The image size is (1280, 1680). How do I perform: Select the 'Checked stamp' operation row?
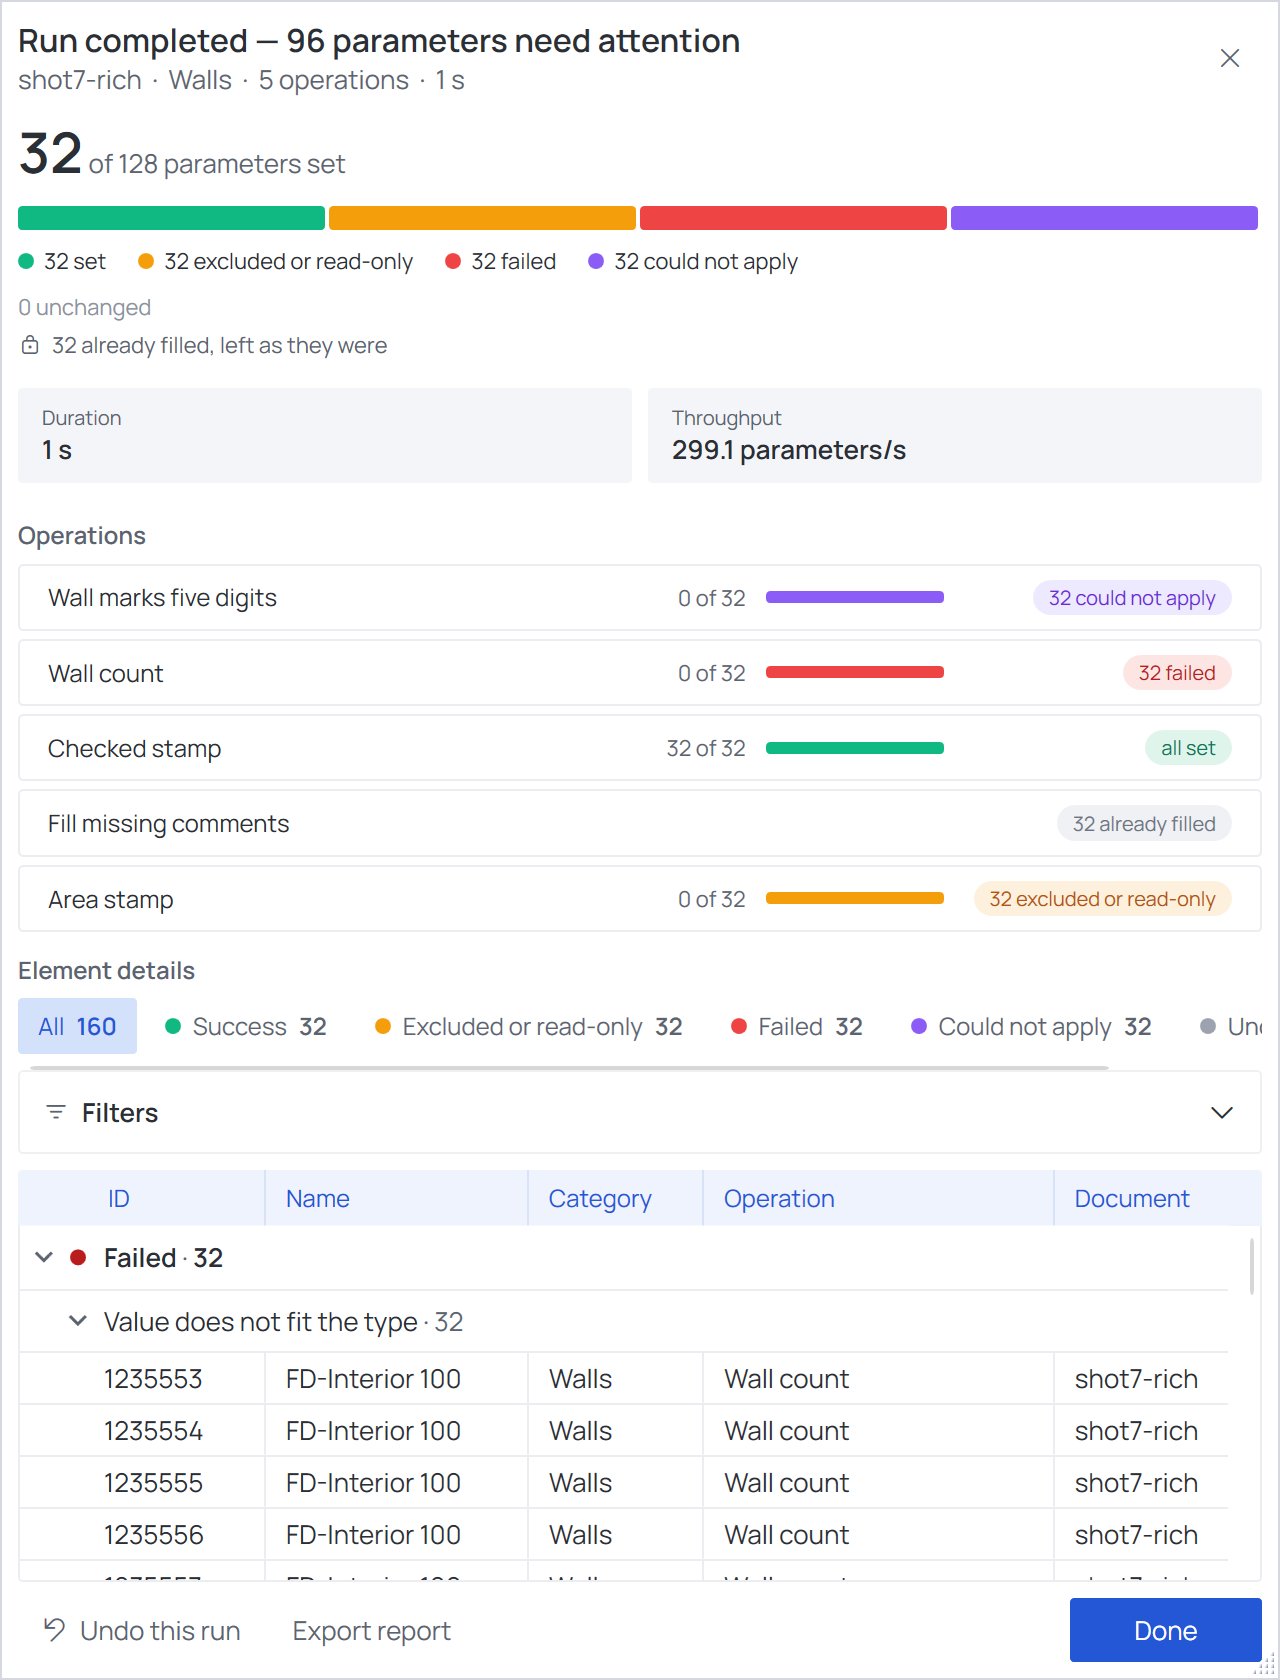click(640, 748)
